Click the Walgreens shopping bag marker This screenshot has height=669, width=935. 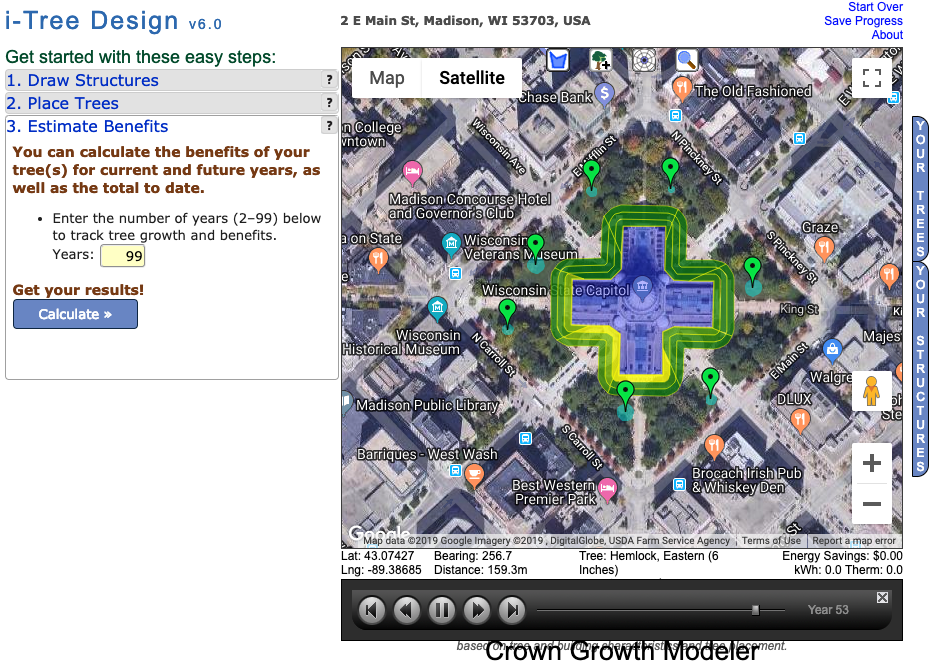click(832, 349)
